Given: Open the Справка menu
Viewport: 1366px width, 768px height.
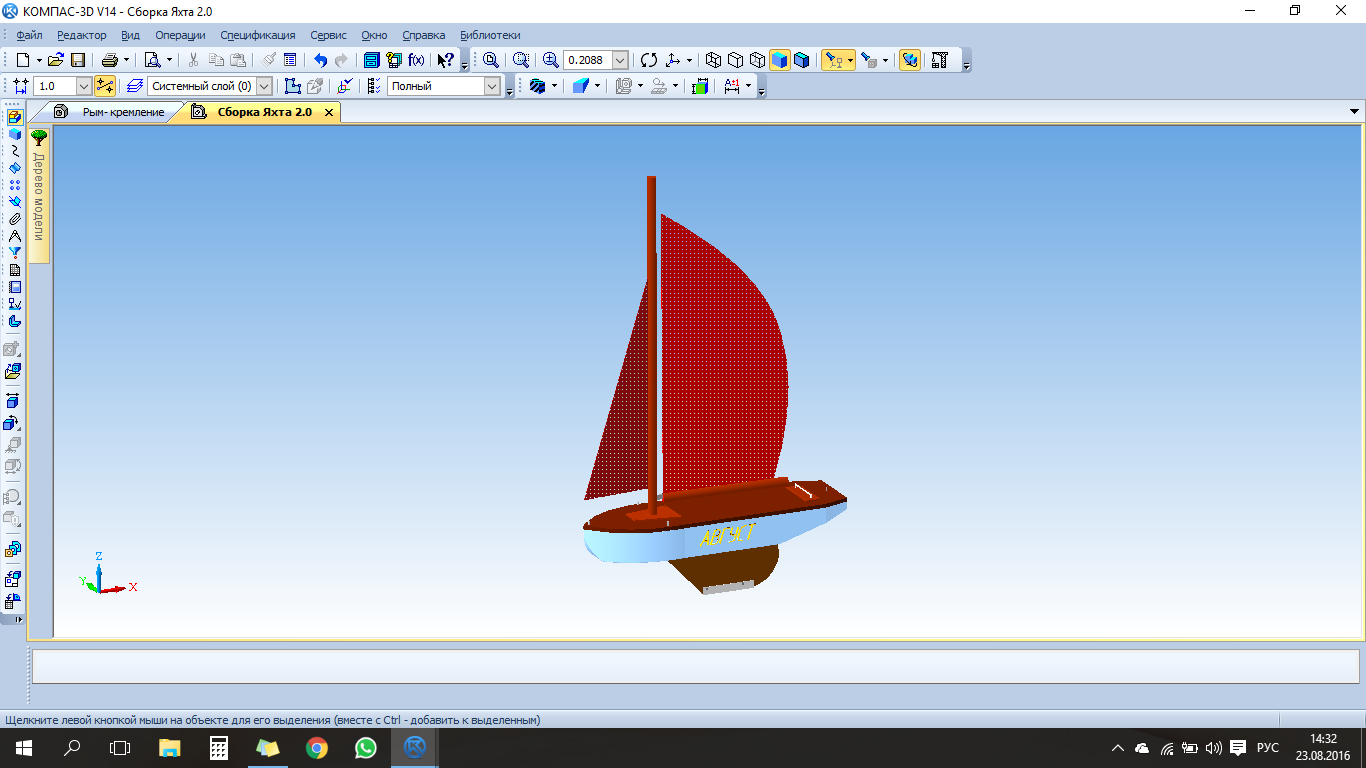Looking at the screenshot, I should [x=424, y=35].
